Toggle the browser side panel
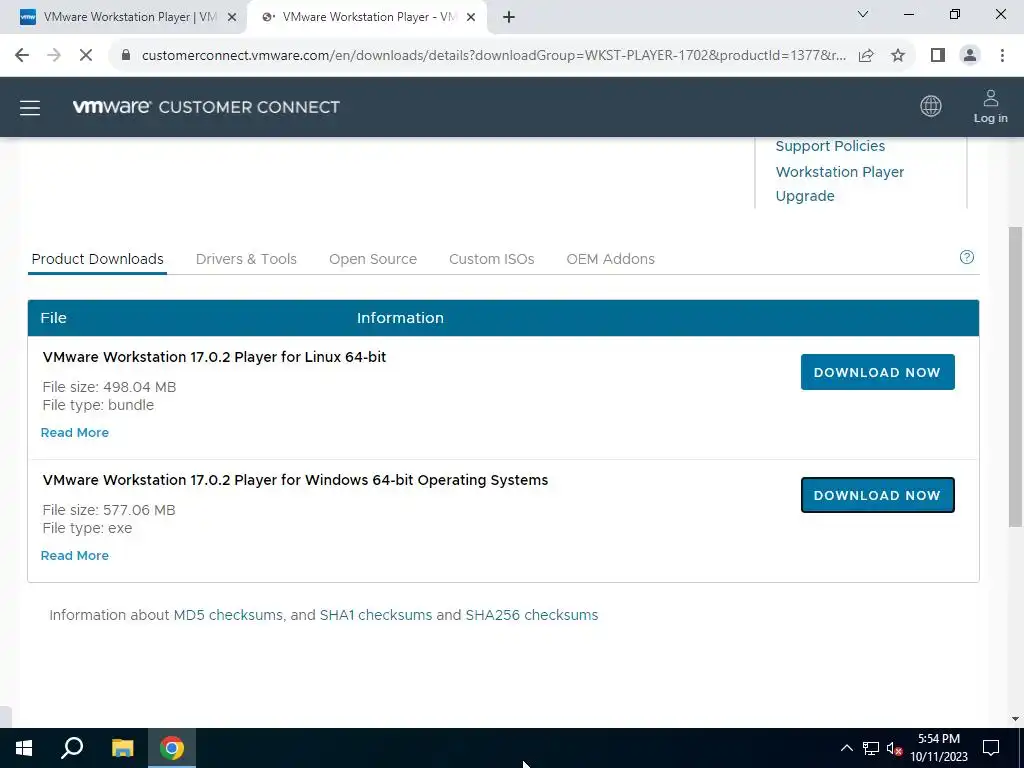The height and width of the screenshot is (768, 1024). 938,56
